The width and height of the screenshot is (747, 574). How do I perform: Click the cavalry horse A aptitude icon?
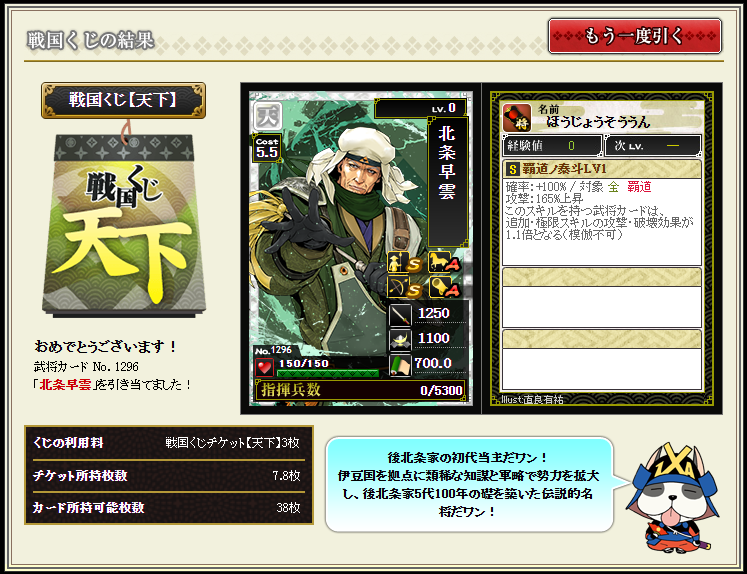(x=445, y=262)
